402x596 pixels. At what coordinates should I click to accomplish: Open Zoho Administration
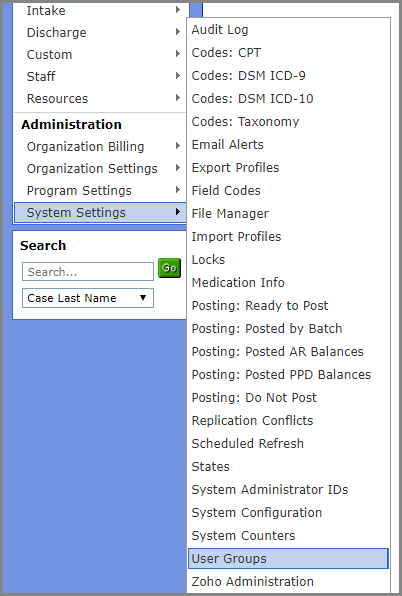click(288, 582)
